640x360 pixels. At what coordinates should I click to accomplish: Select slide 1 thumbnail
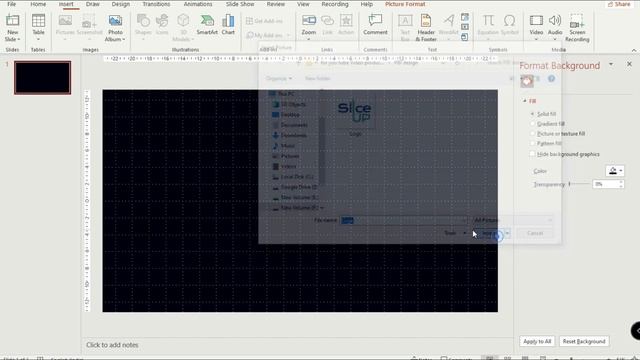tap(42, 78)
